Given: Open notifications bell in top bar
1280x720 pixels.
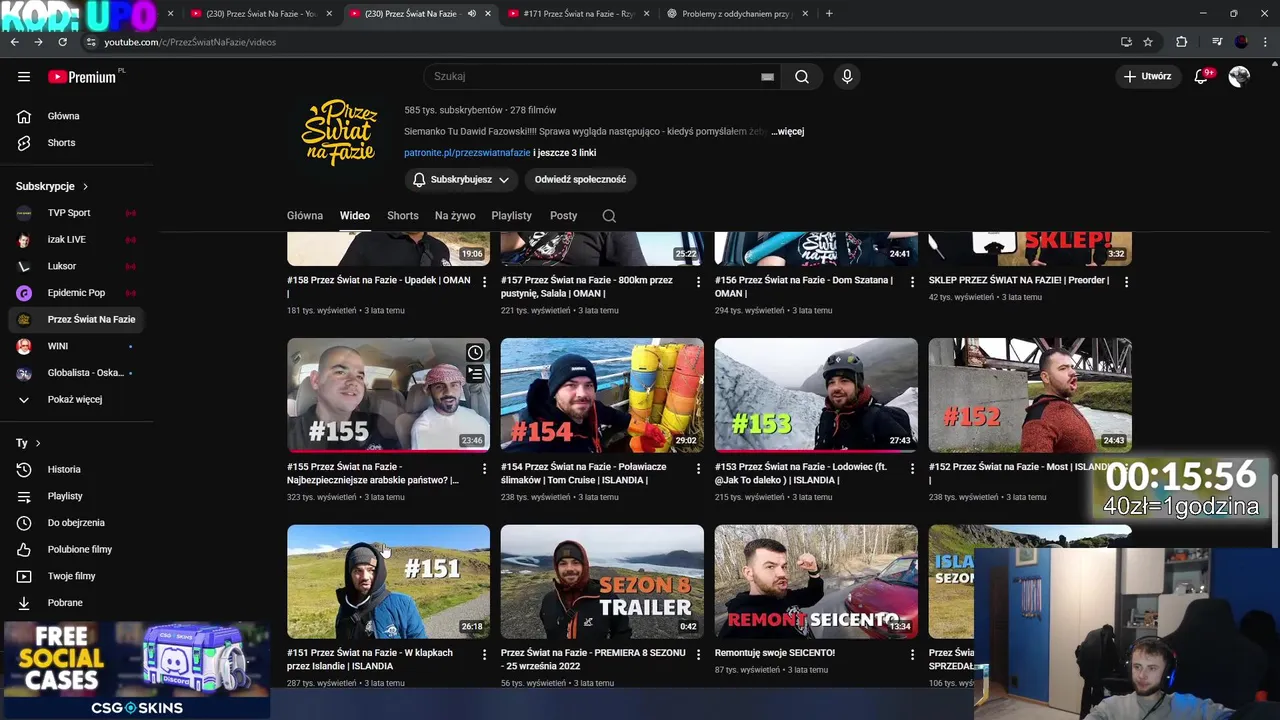Looking at the screenshot, I should (x=1202, y=76).
